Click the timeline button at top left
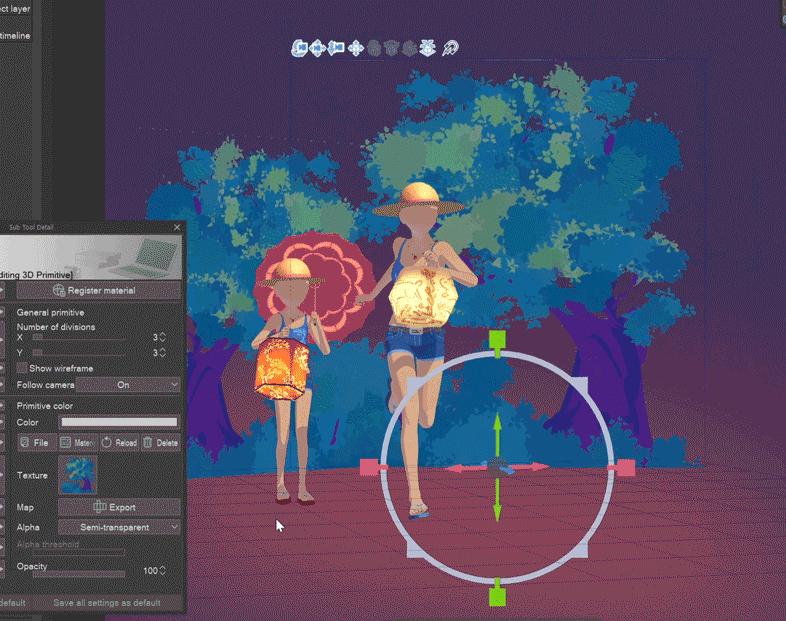 16,36
